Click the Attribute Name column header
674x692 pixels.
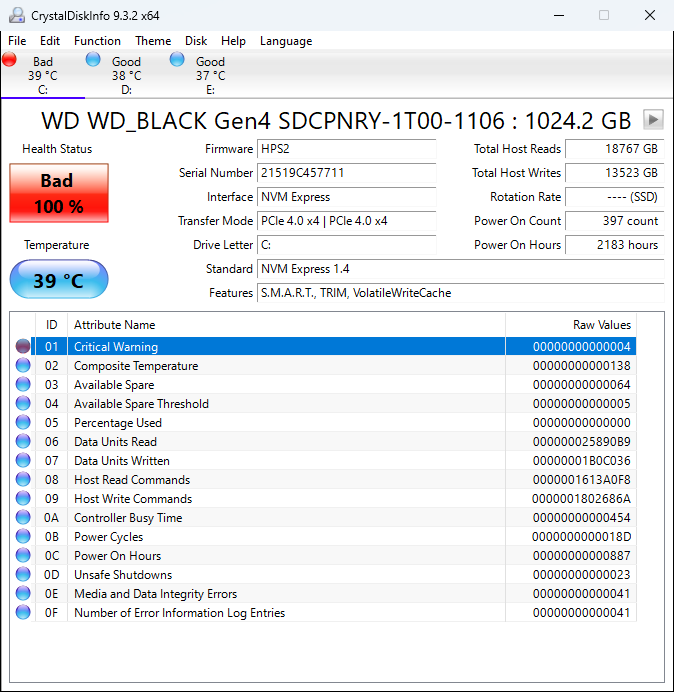click(x=286, y=325)
